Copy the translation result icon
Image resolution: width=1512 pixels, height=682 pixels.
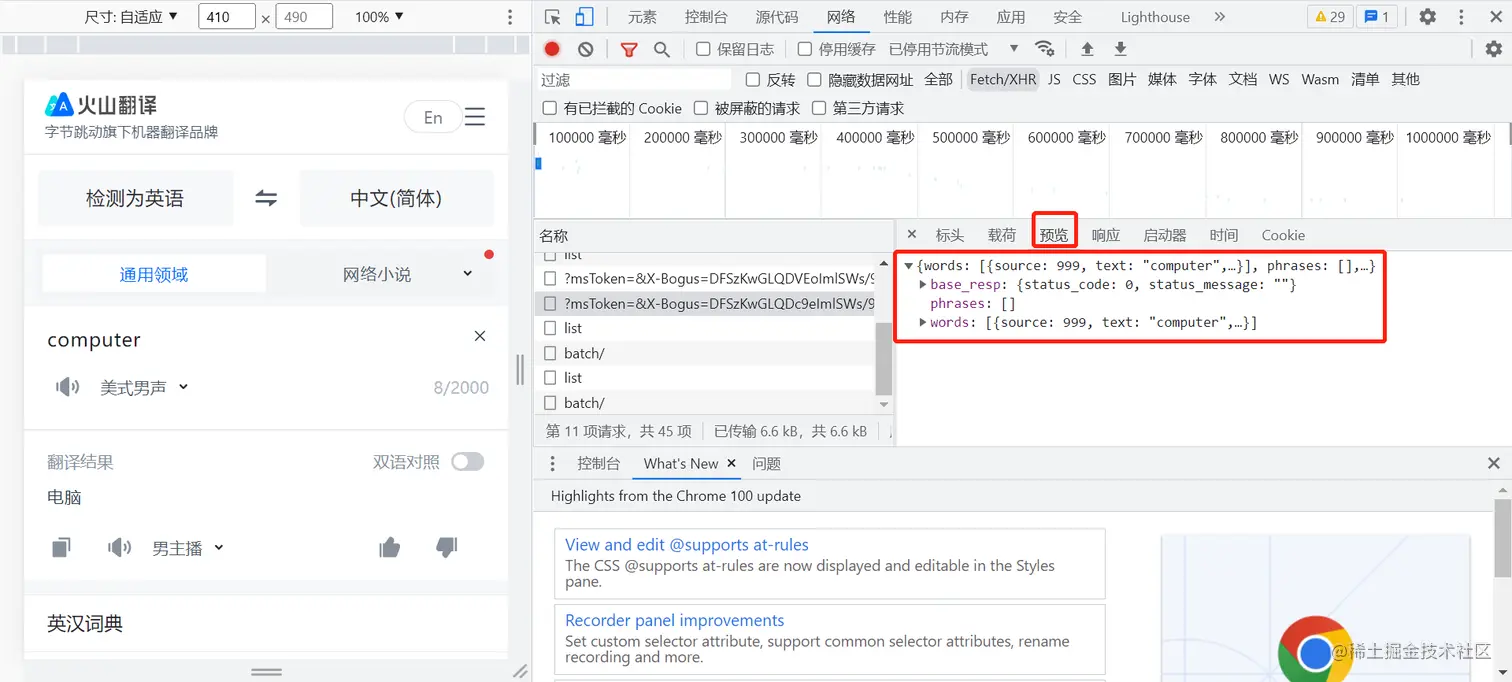tap(62, 547)
